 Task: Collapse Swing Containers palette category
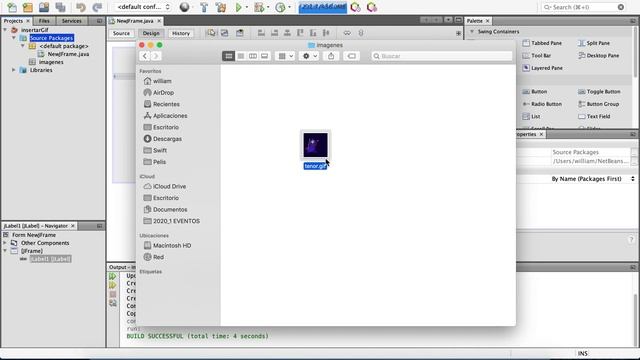pos(472,31)
